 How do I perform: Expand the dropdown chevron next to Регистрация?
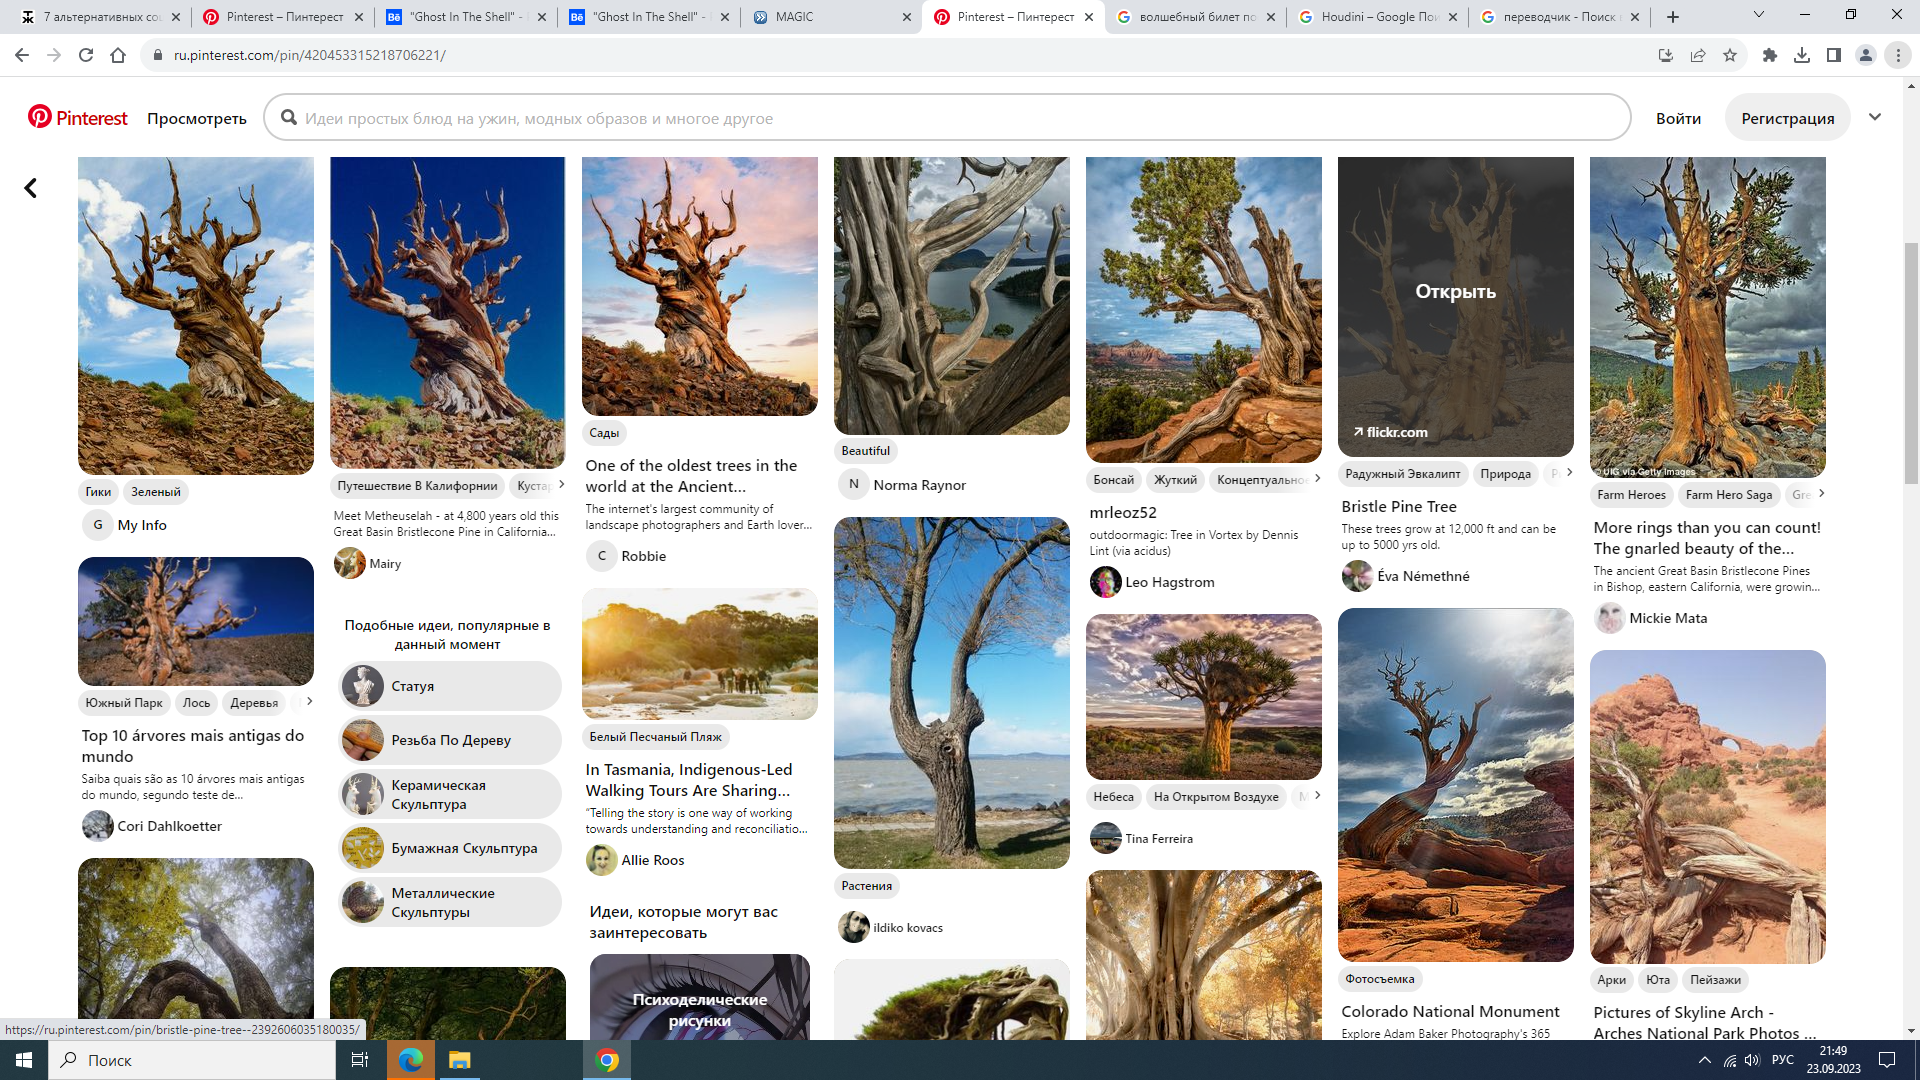pos(1875,117)
